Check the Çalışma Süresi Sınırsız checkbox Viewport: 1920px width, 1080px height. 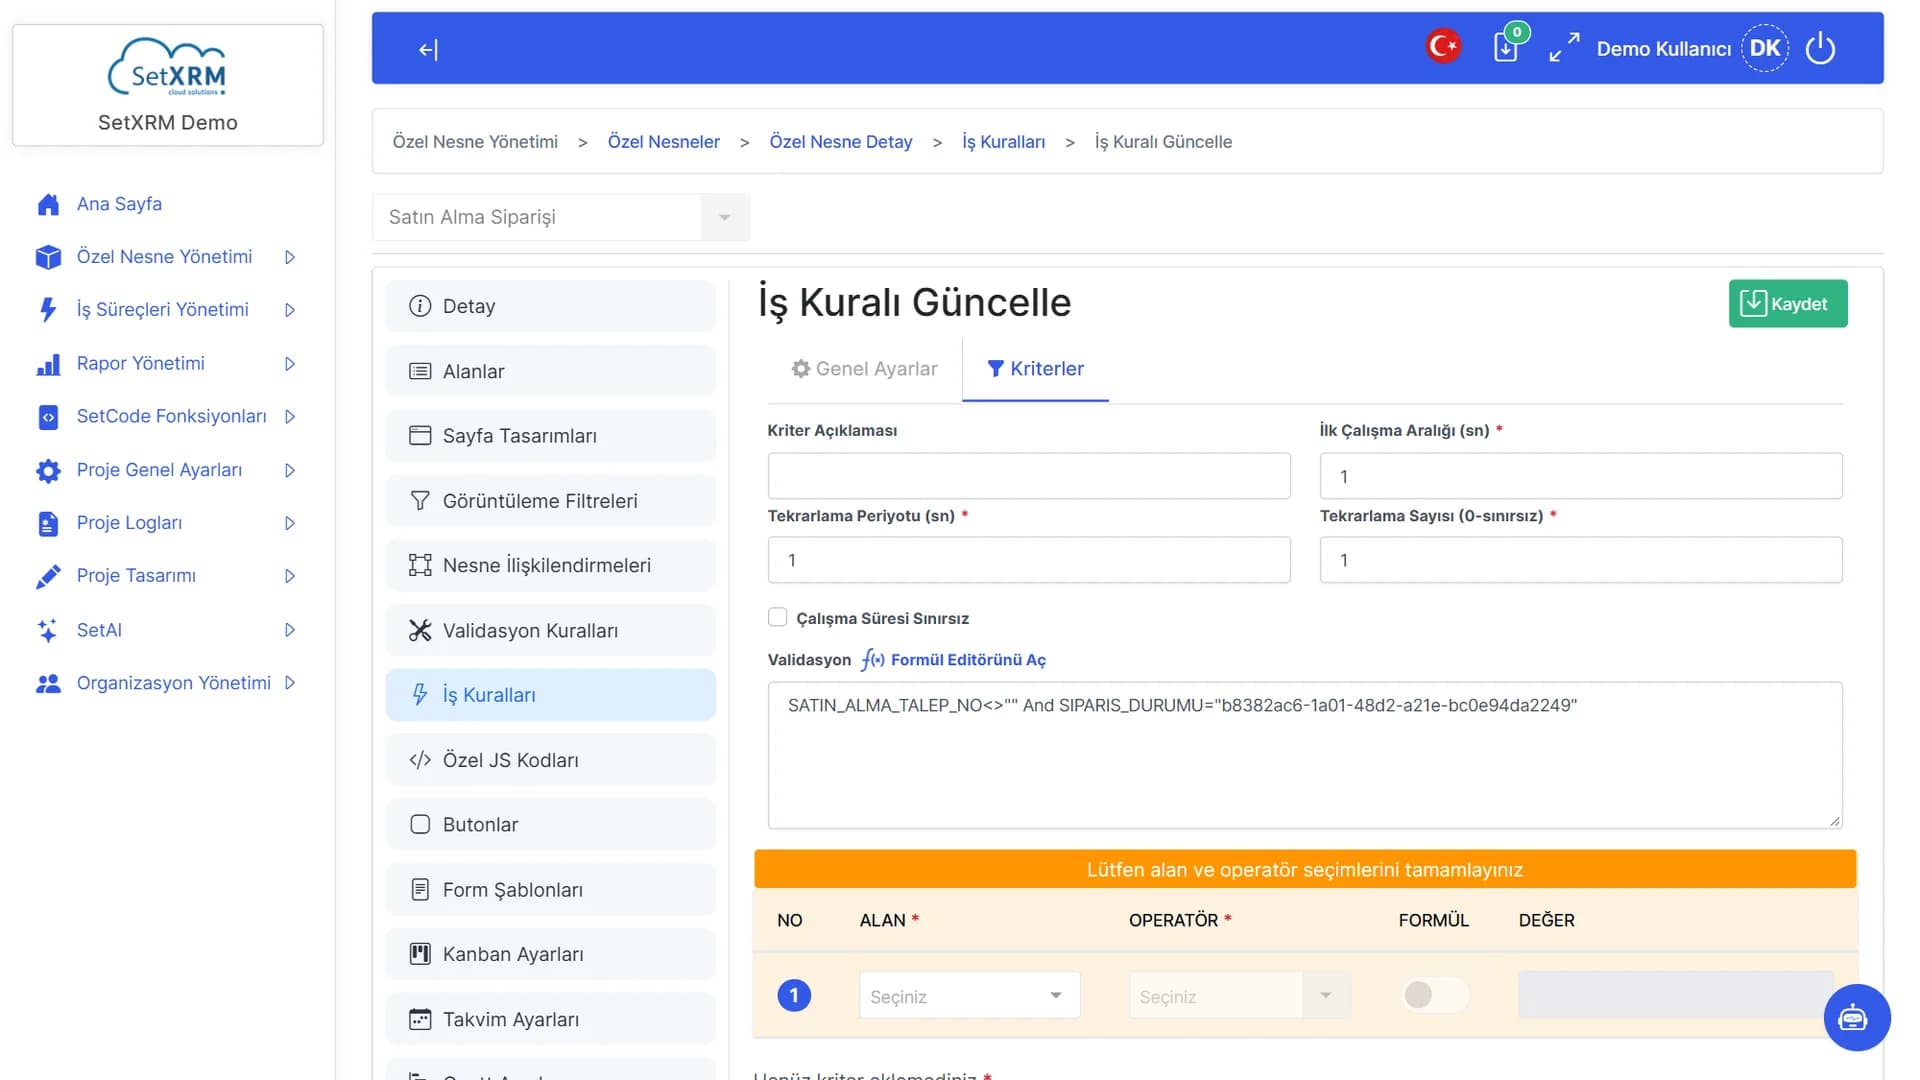click(777, 617)
